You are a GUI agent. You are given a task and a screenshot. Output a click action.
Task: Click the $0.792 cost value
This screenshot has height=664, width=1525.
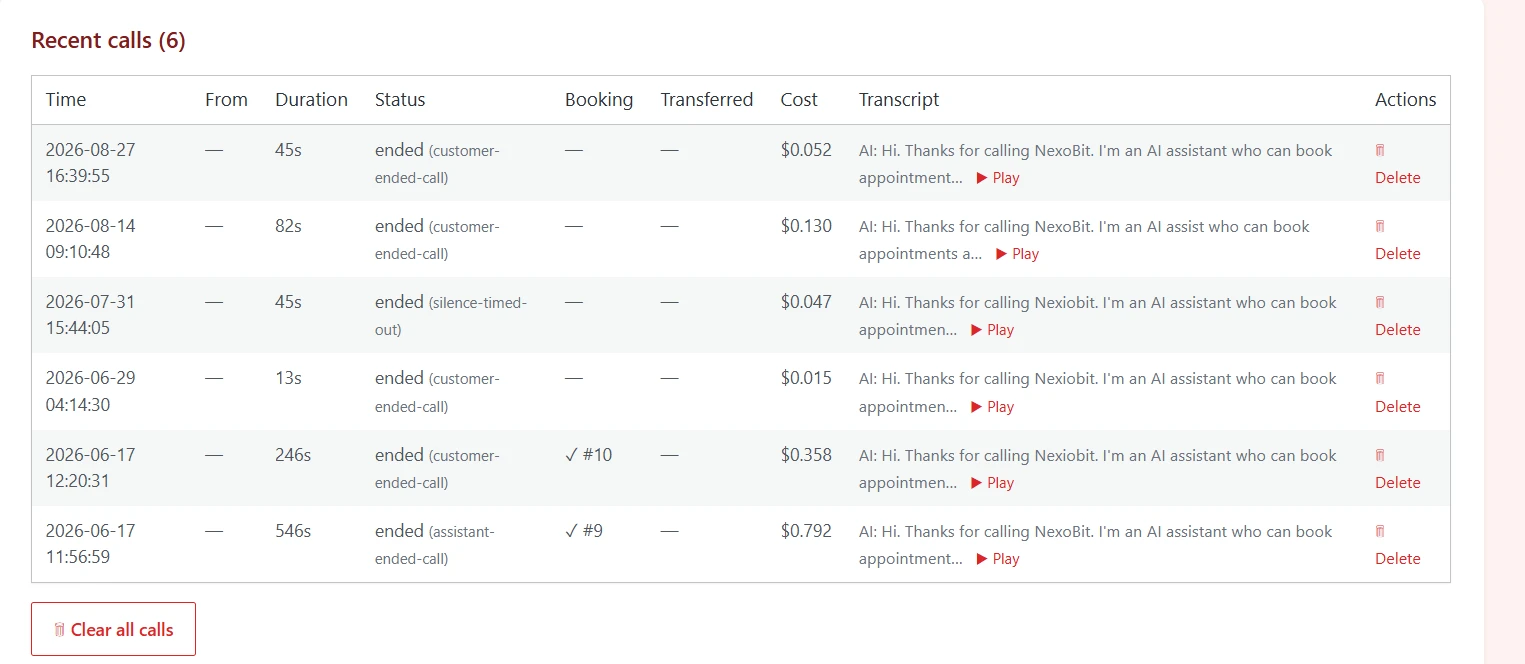point(806,531)
